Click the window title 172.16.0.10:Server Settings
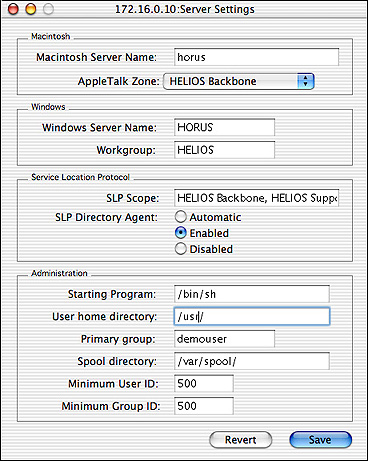The height and width of the screenshot is (461, 368). (x=185, y=9)
